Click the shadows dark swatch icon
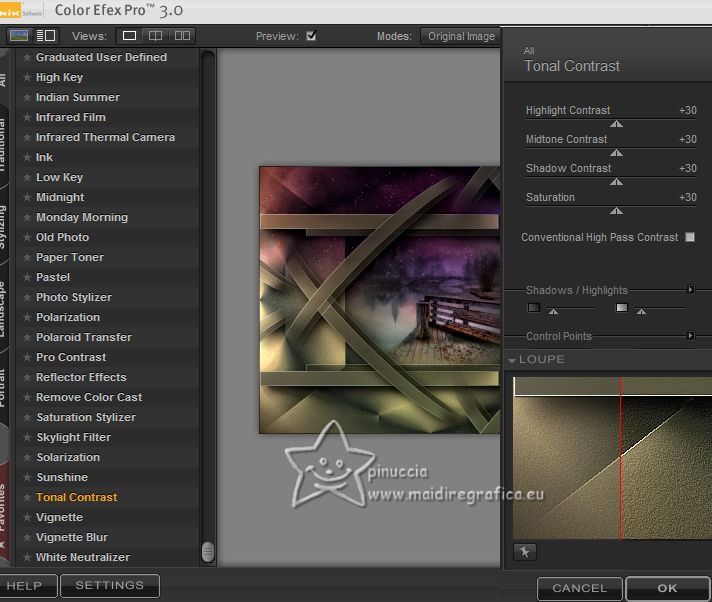This screenshot has width=712, height=602. tap(534, 307)
